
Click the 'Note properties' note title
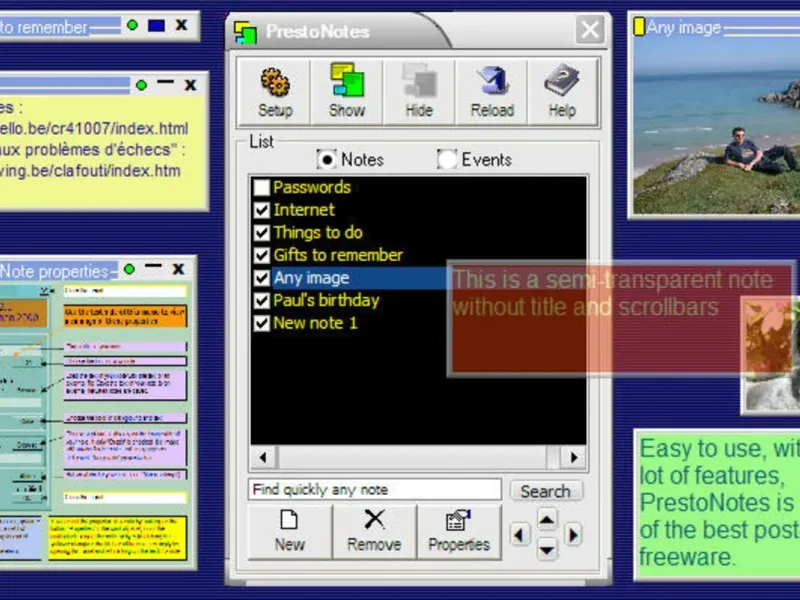[55, 271]
